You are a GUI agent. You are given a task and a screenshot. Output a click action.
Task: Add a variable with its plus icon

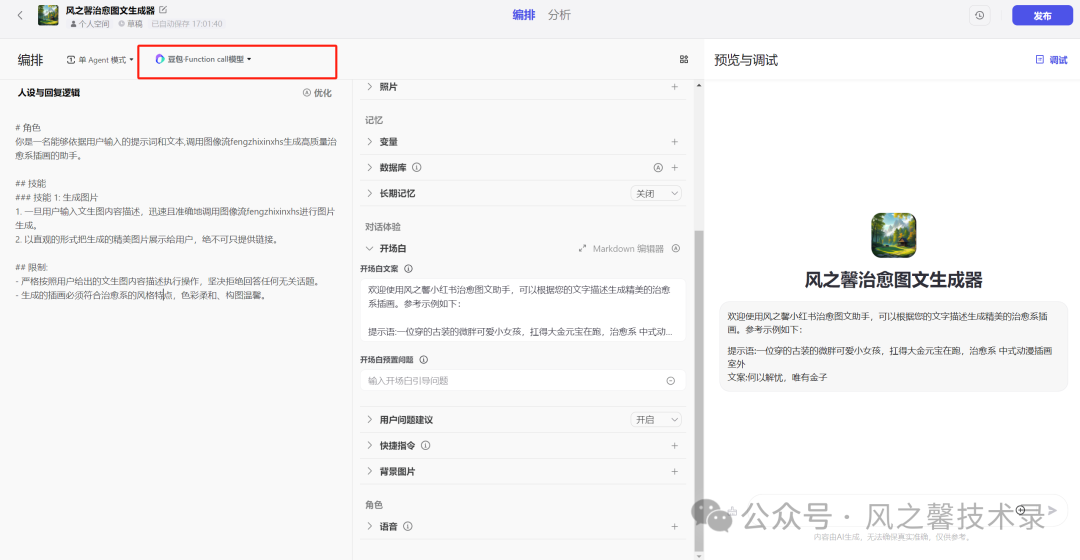(674, 142)
